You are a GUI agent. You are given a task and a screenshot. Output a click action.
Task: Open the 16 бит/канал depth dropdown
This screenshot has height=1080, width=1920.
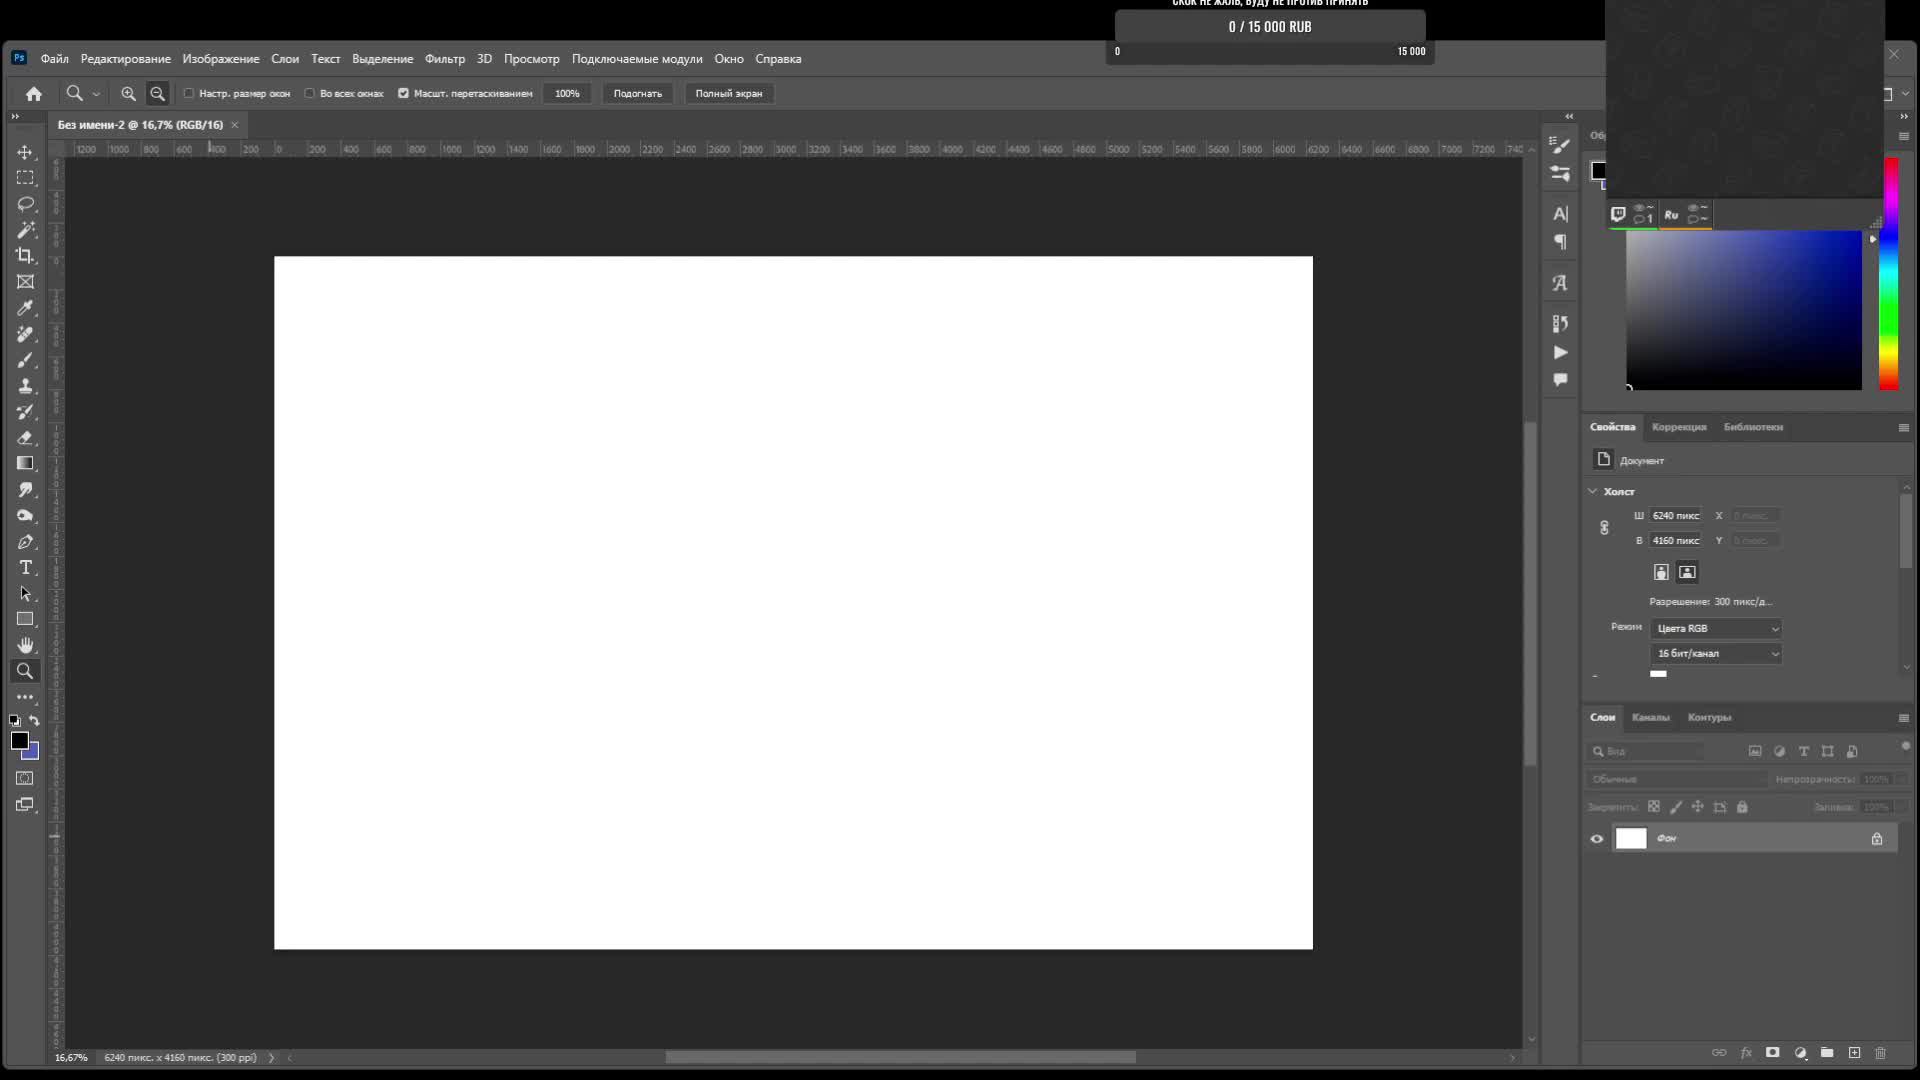[x=1715, y=653]
